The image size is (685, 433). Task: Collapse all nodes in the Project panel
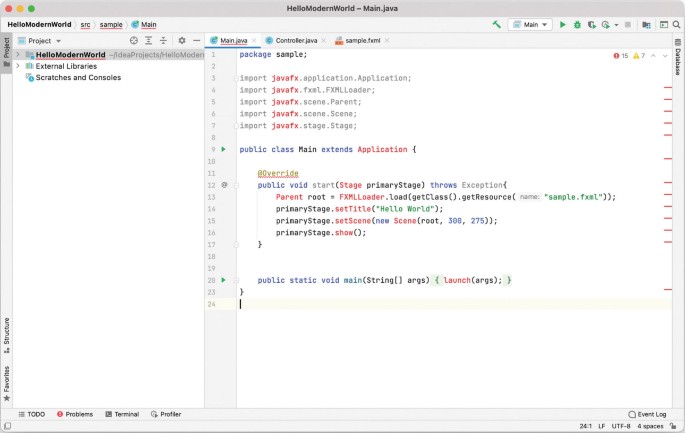163,41
